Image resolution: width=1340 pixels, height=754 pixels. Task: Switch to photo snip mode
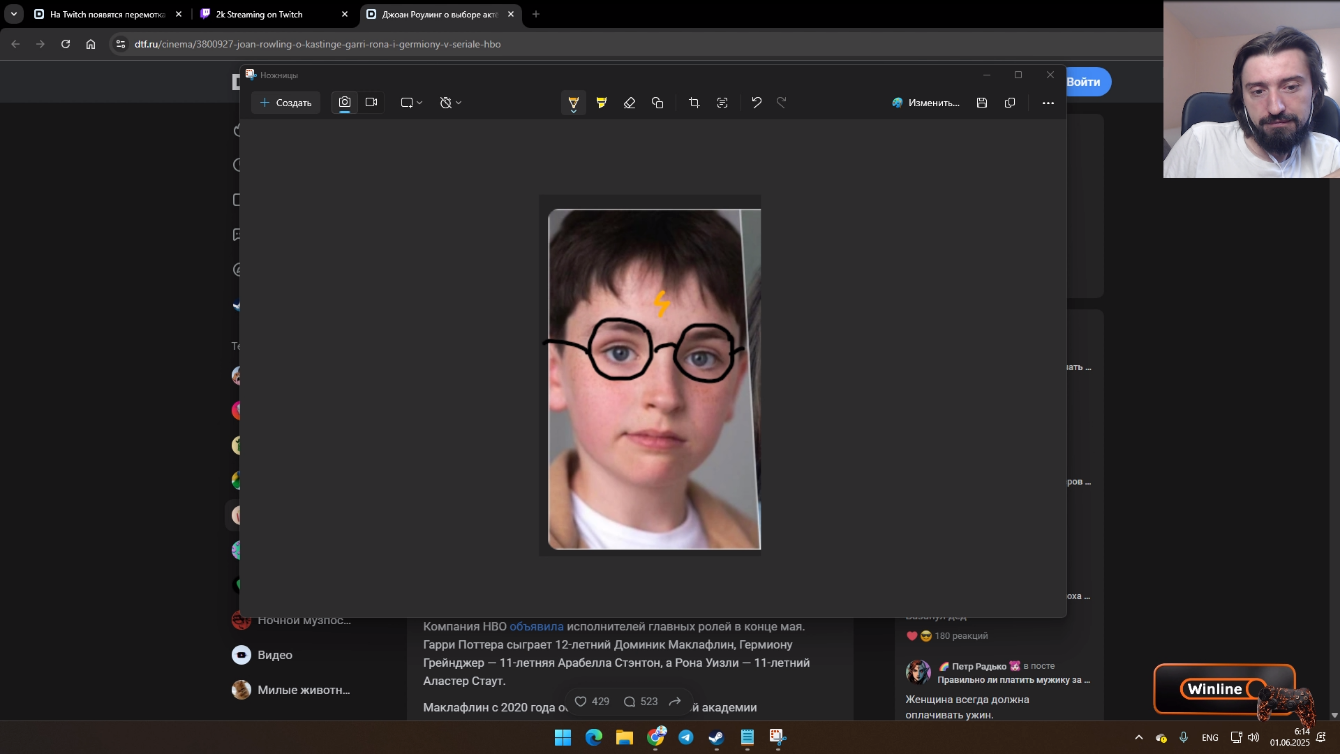(x=344, y=103)
